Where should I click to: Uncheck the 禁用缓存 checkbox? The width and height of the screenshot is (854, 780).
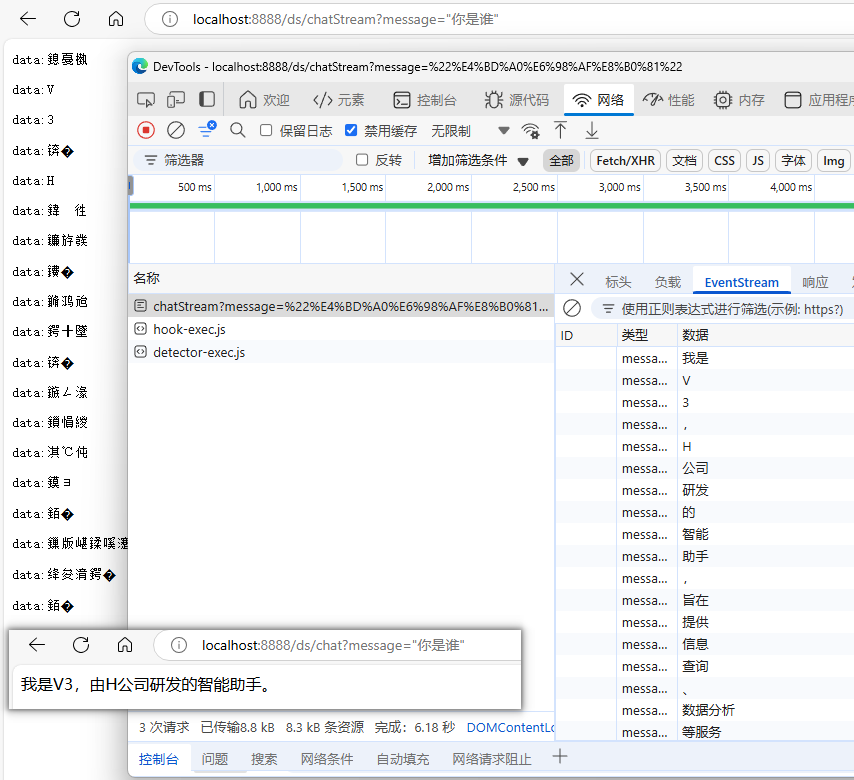(x=351, y=130)
